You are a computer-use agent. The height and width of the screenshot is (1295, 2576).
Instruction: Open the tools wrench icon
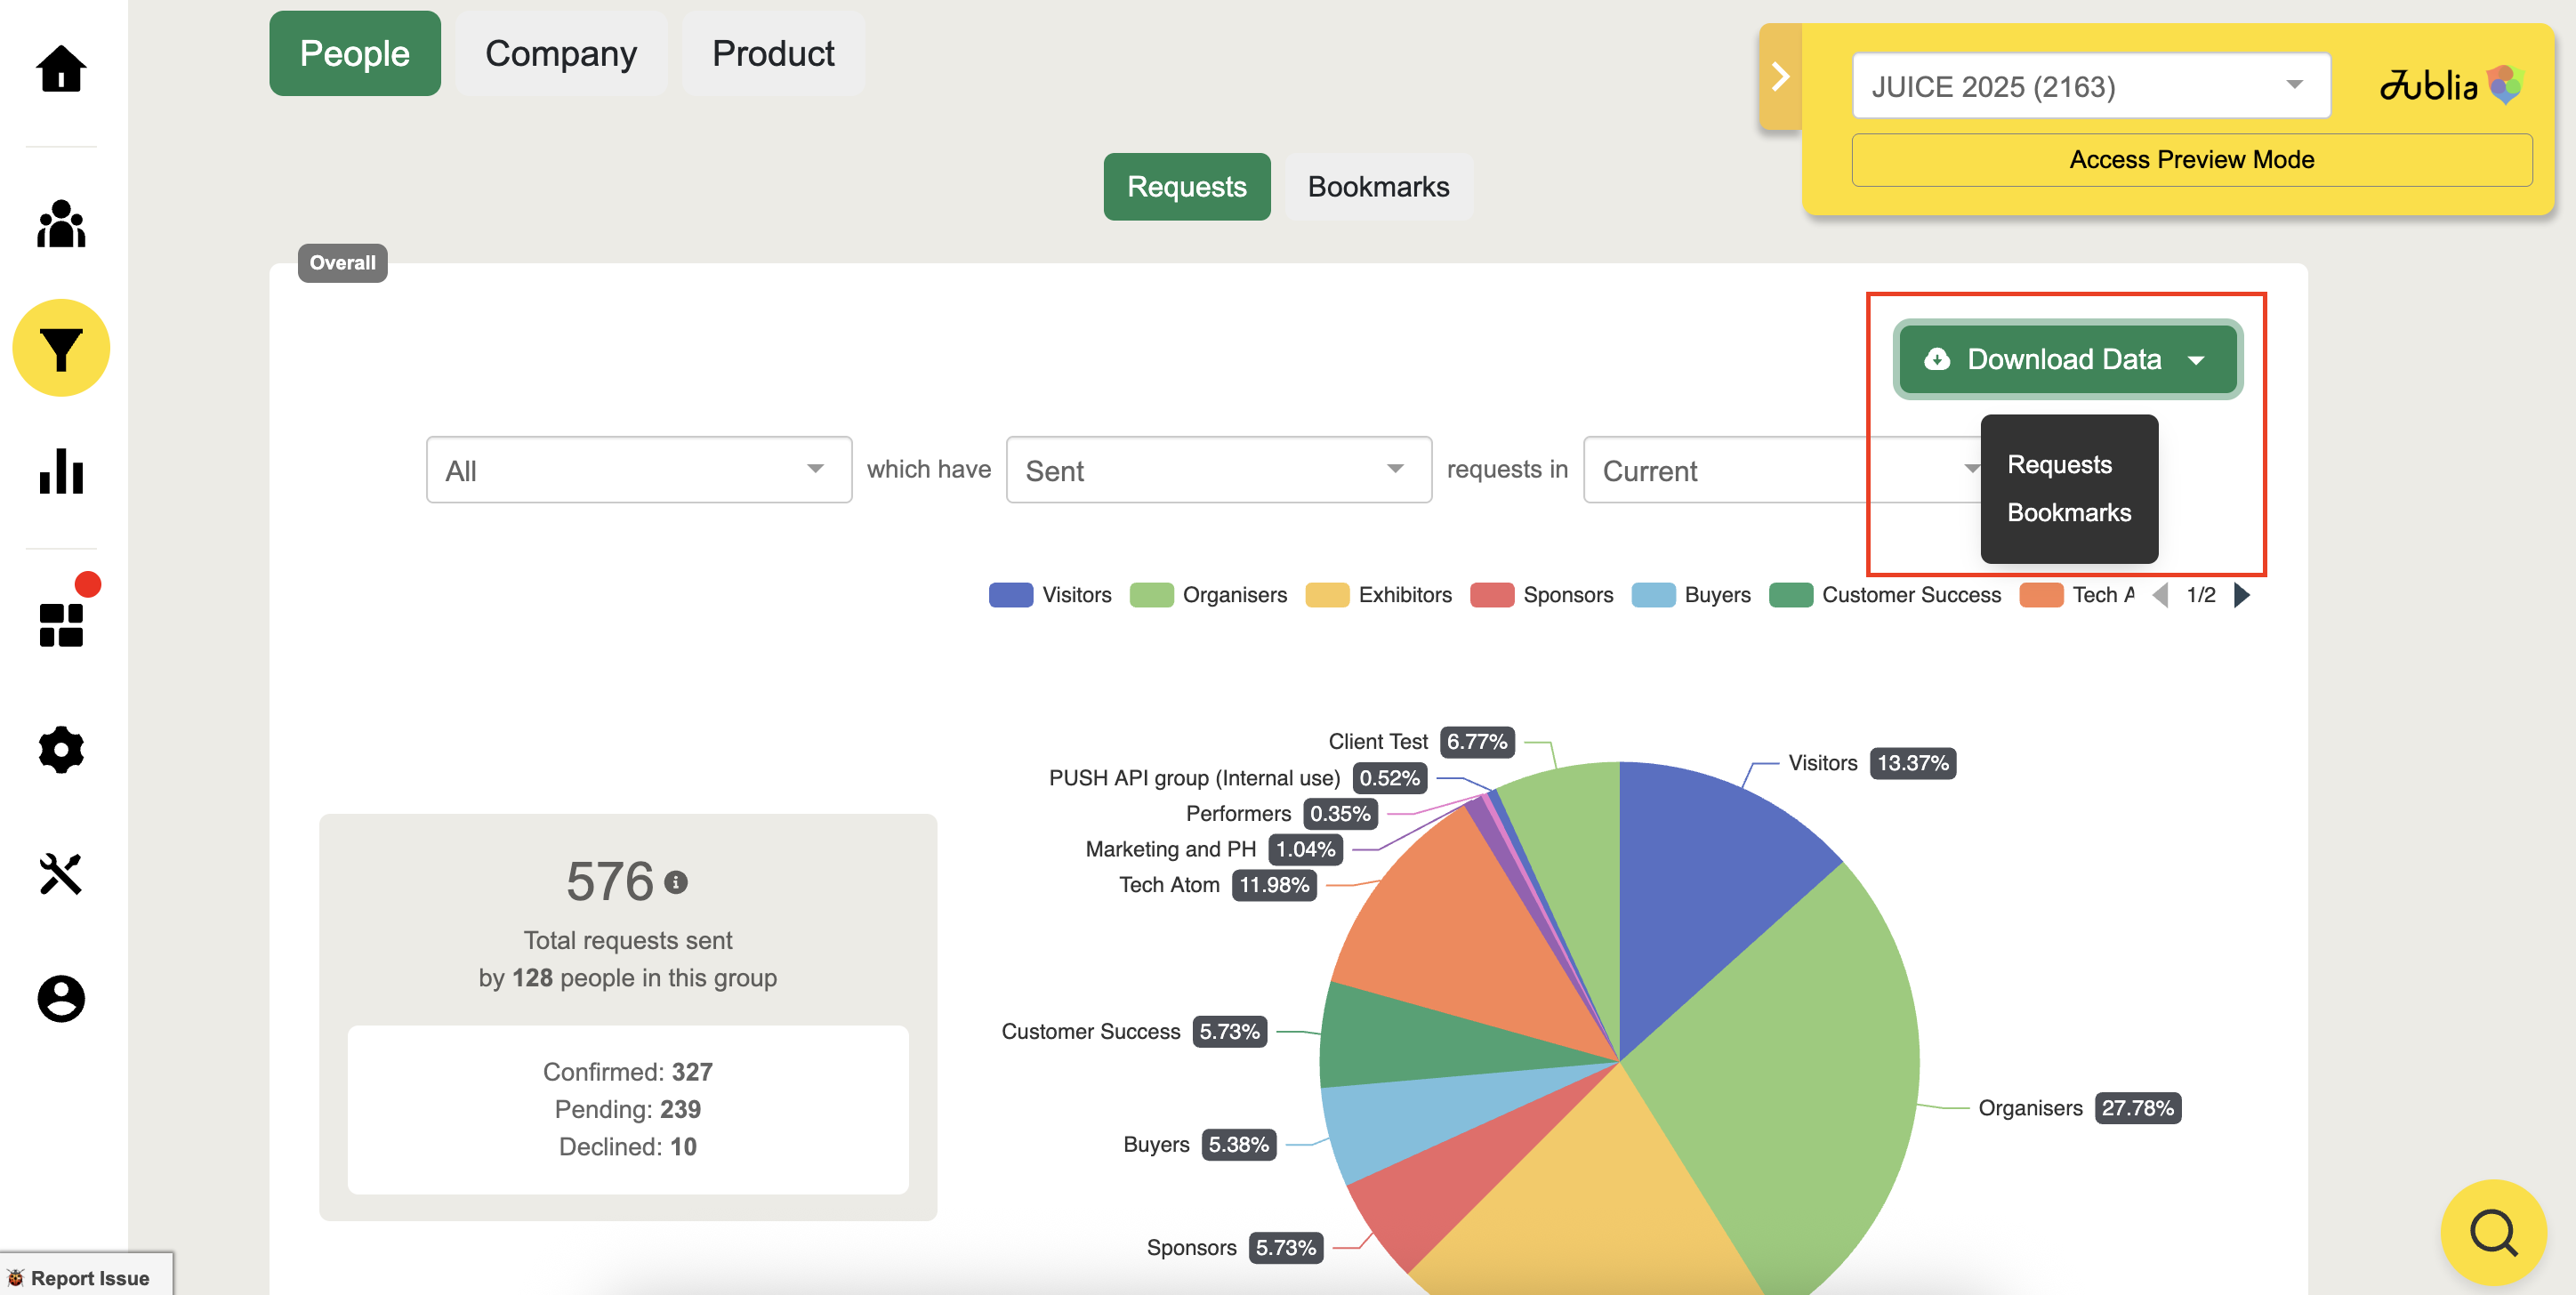(x=61, y=873)
